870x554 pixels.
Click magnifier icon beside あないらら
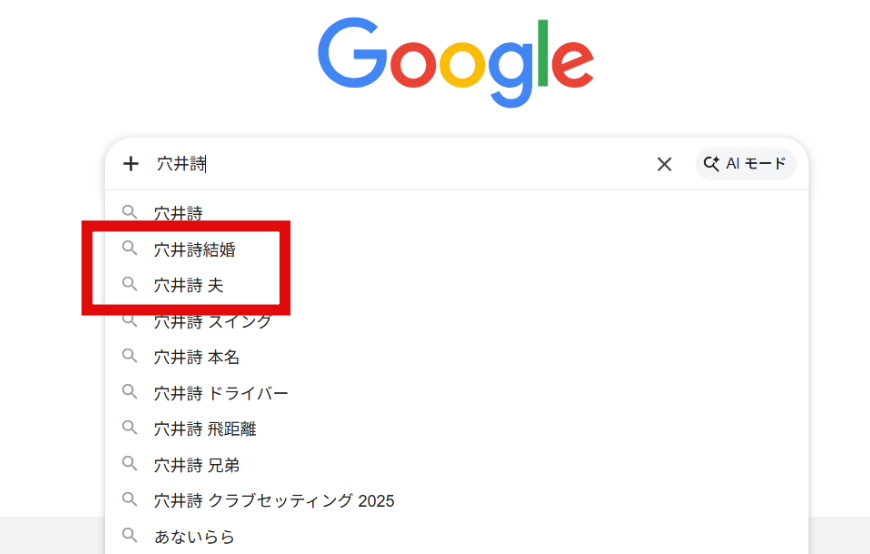coord(129,536)
